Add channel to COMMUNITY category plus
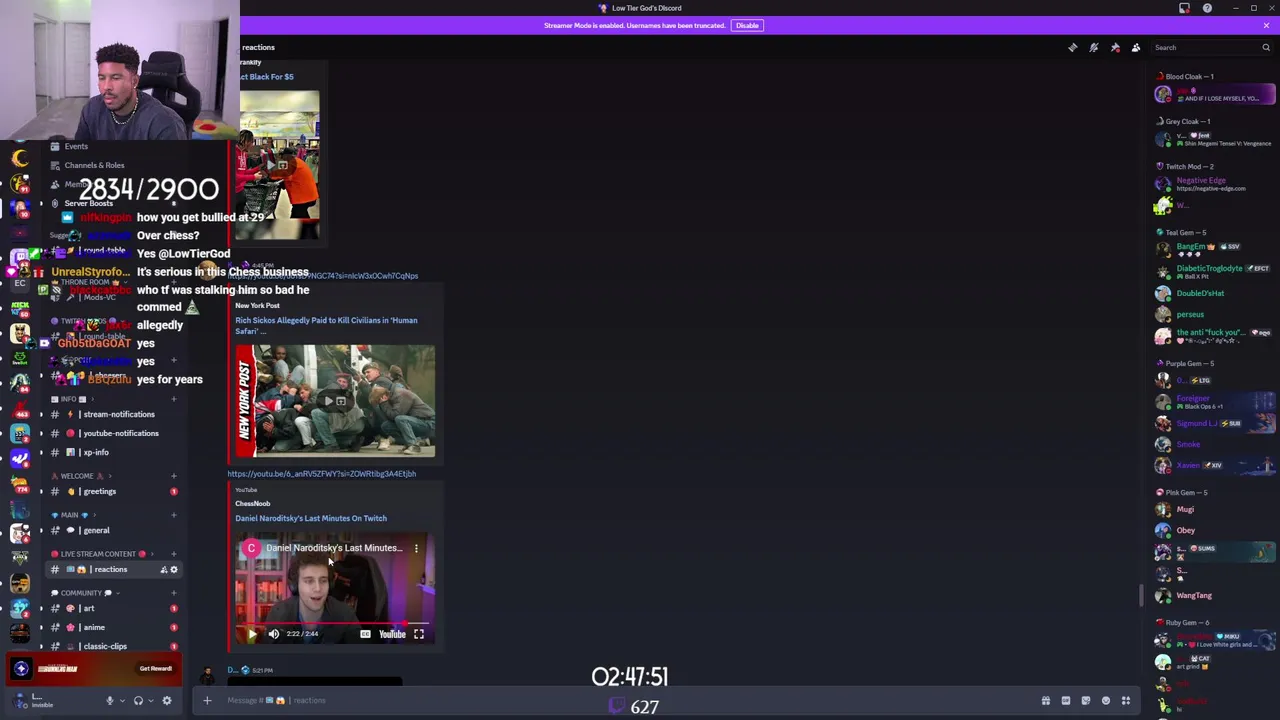The height and width of the screenshot is (720, 1280). point(174,593)
